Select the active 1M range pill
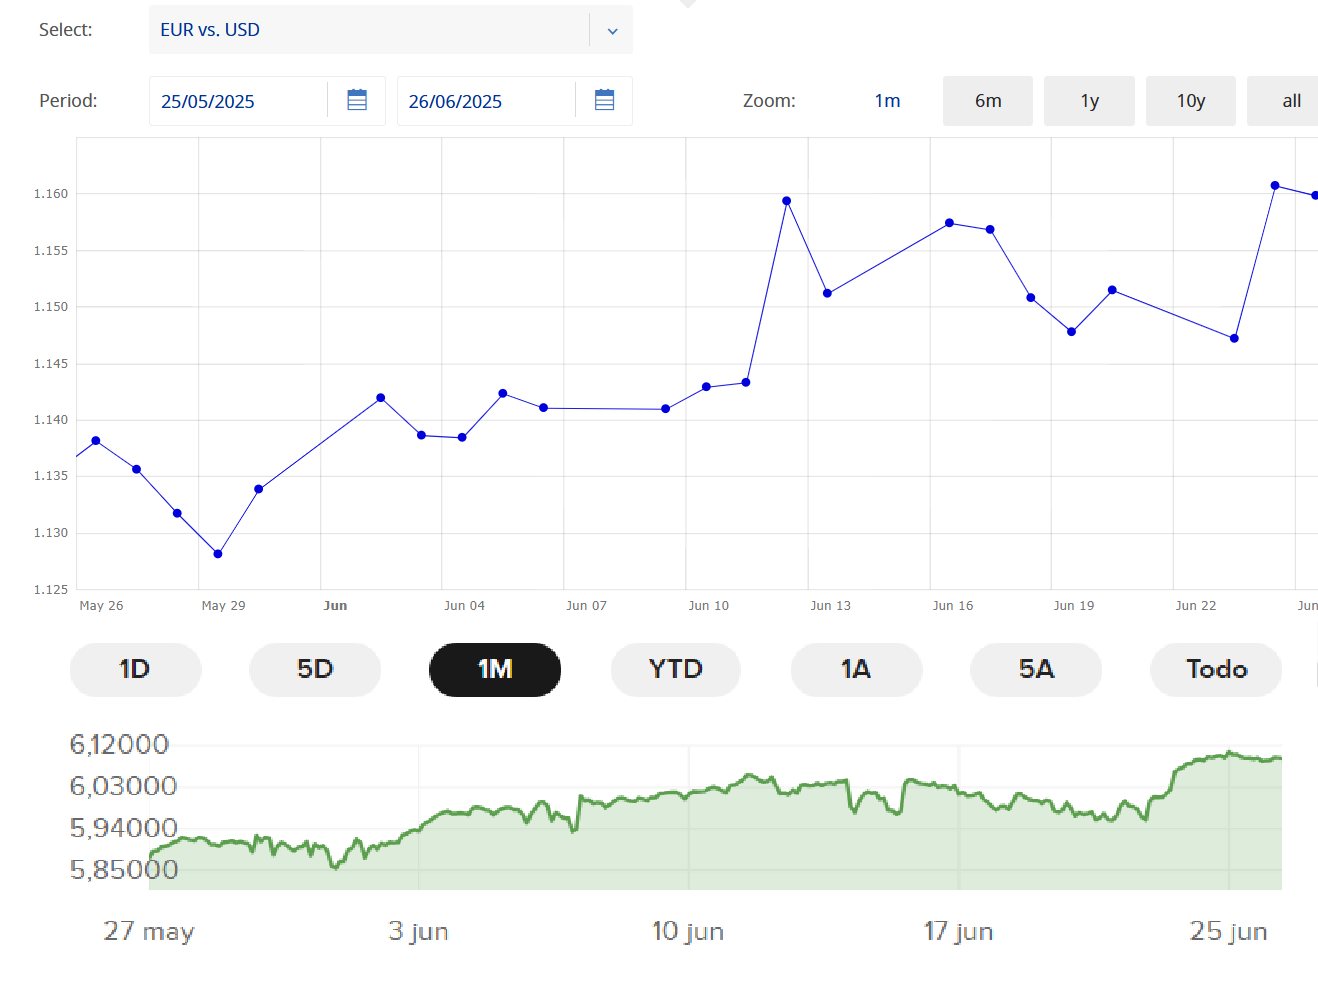 495,669
